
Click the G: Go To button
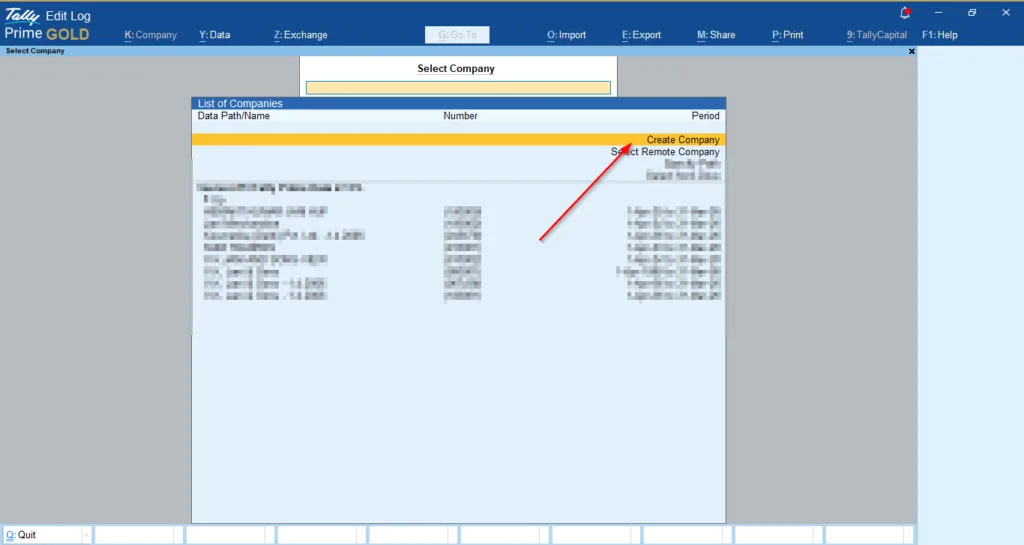click(457, 35)
